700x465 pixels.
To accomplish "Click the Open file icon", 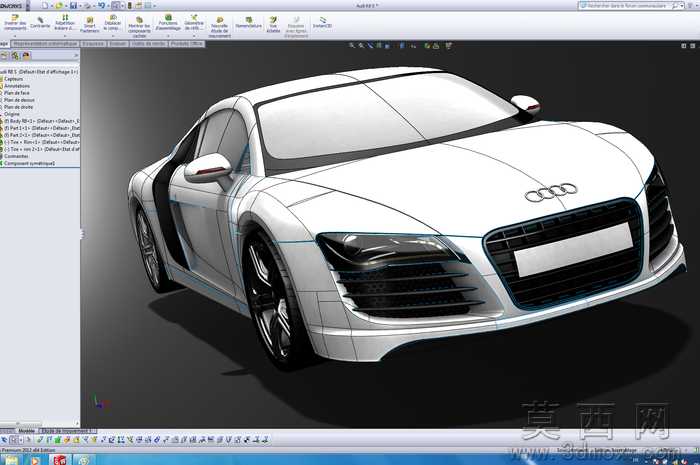I will (x=59, y=5).
